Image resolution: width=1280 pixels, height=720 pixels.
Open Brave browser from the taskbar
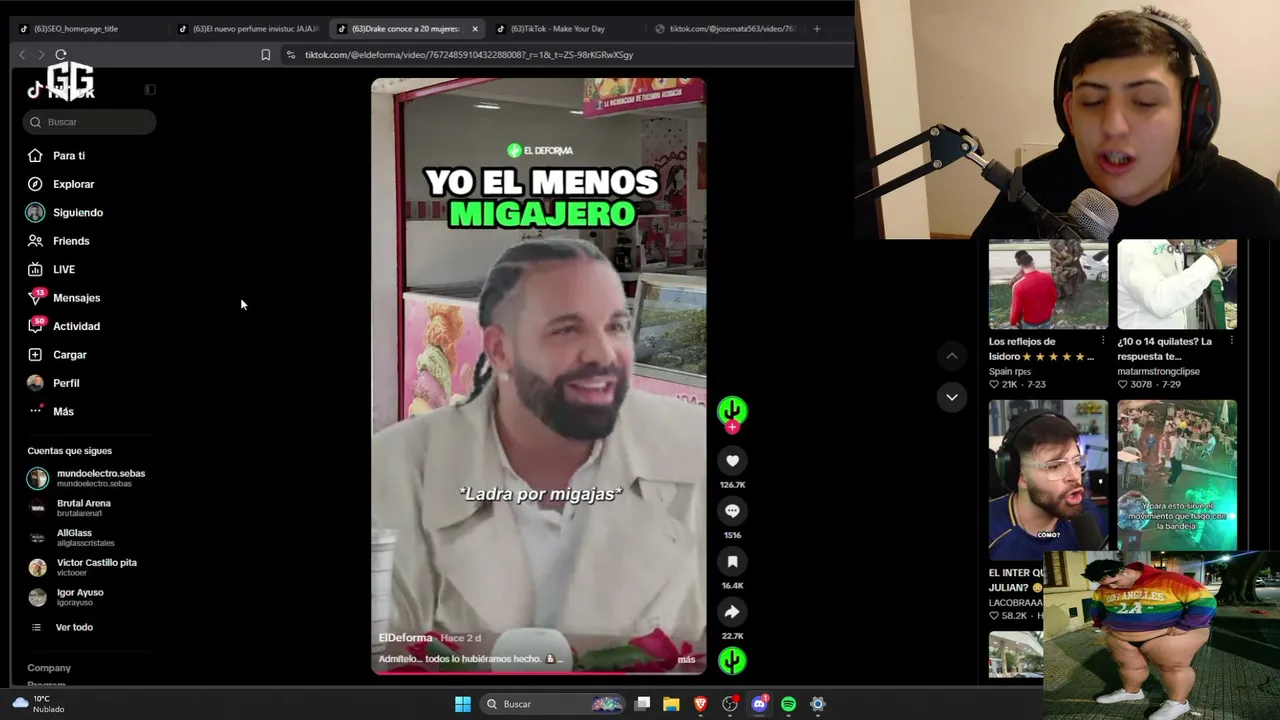coord(700,704)
